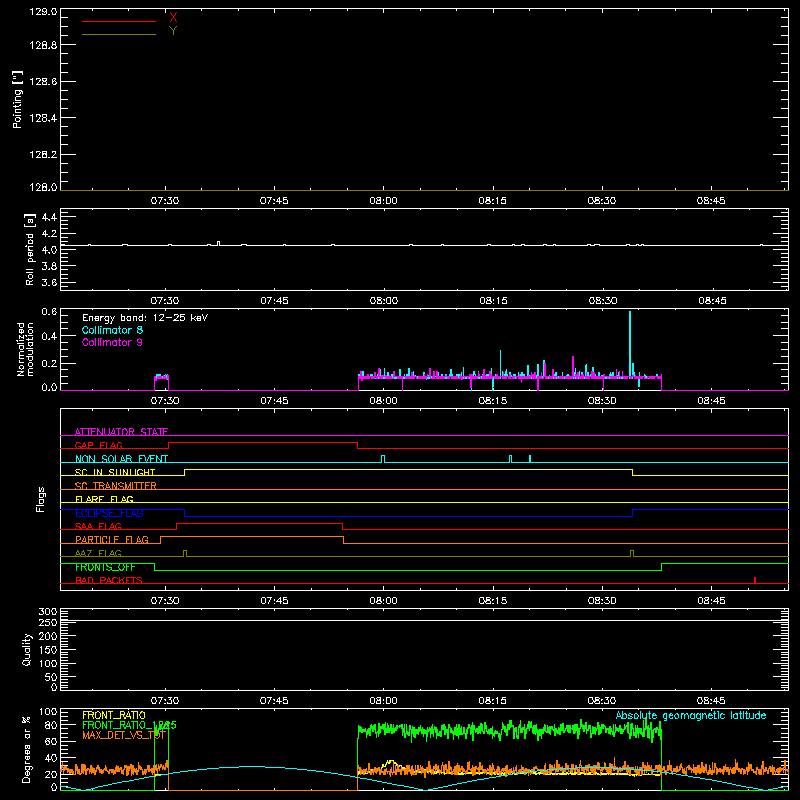
Task: Click the 300 Quality axis value
Action: tap(48, 611)
